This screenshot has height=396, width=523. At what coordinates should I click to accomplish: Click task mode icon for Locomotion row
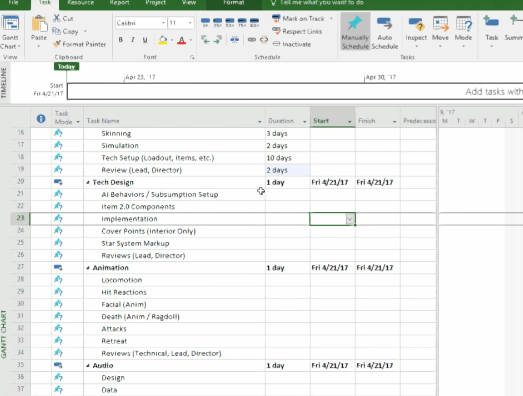58,279
